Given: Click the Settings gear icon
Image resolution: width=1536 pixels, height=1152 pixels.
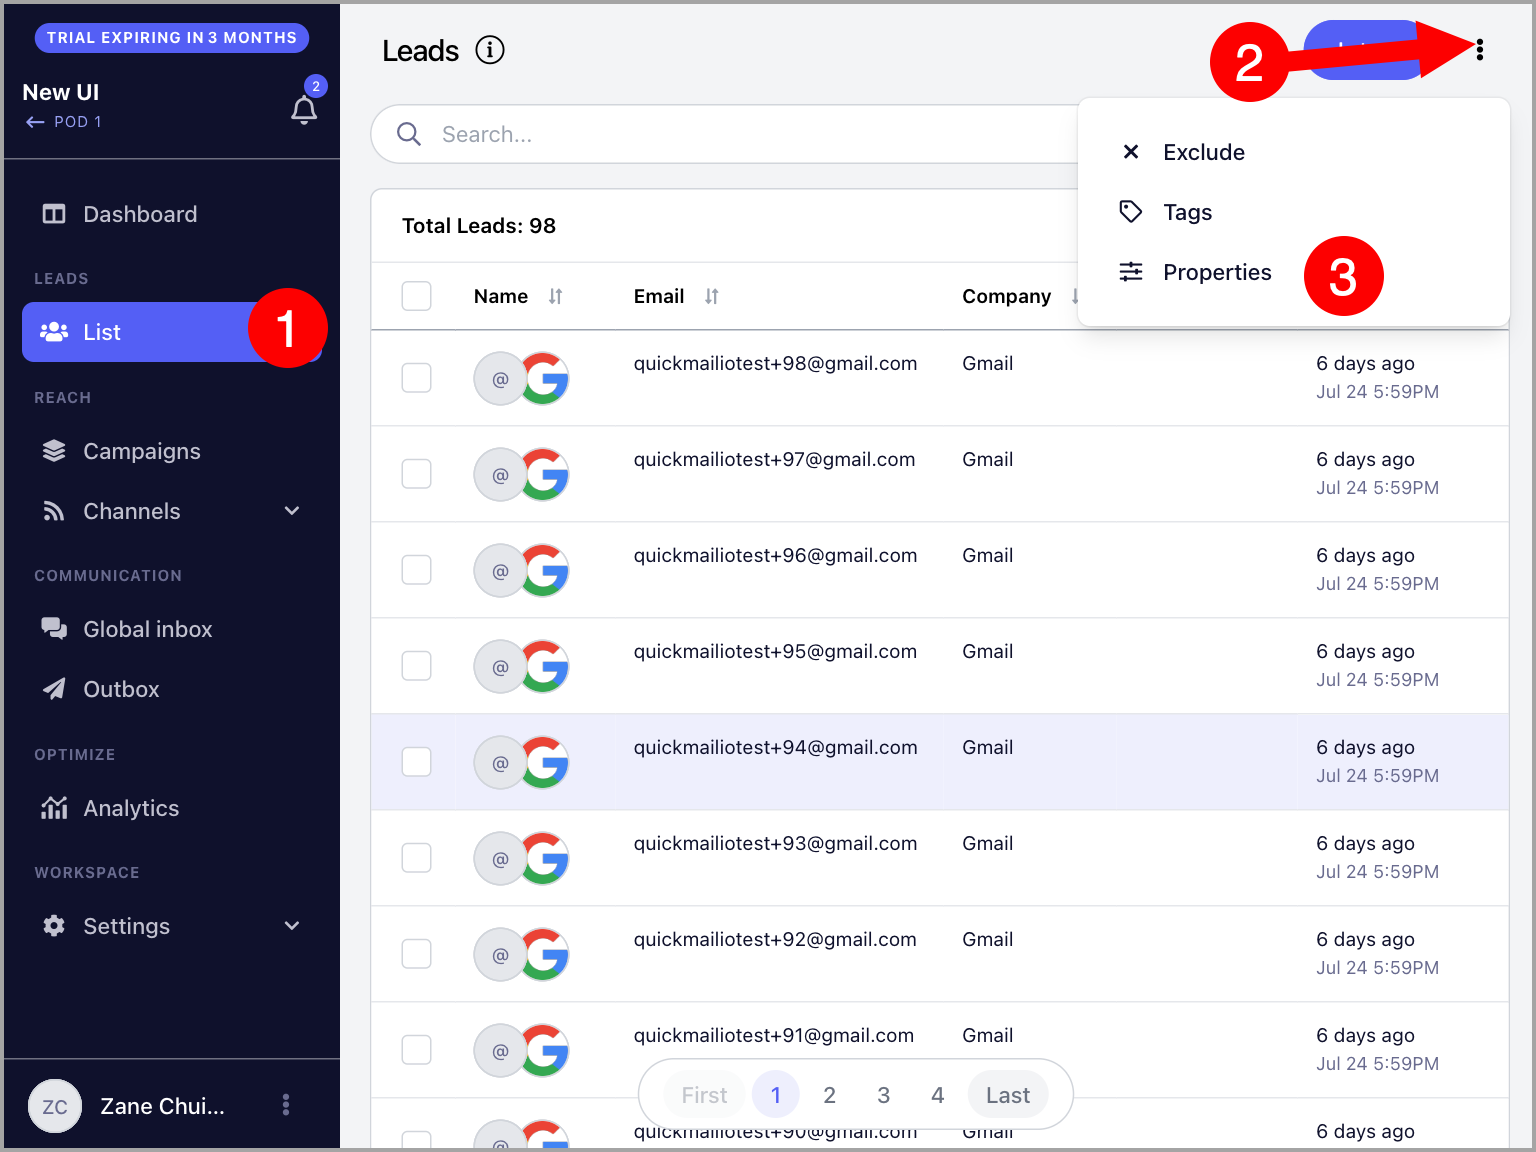Looking at the screenshot, I should (x=54, y=926).
